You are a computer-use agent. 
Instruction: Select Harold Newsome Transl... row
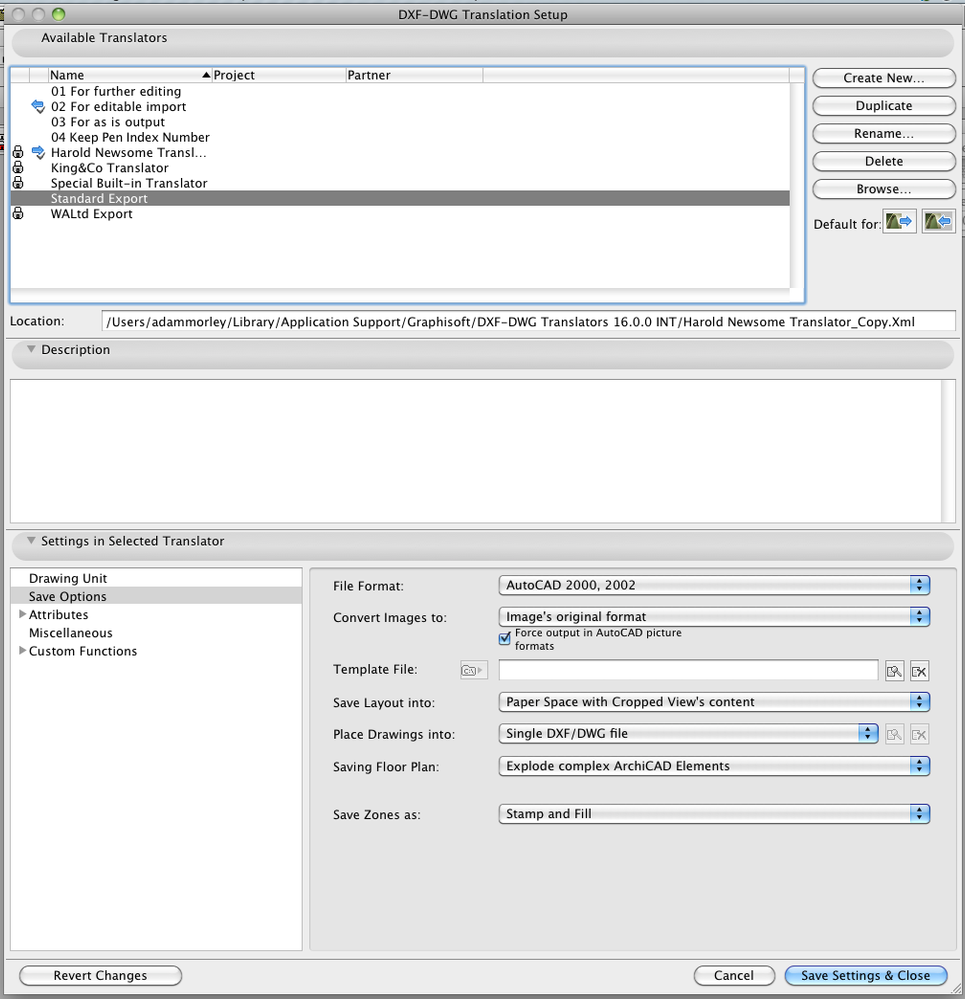[x=400, y=152]
